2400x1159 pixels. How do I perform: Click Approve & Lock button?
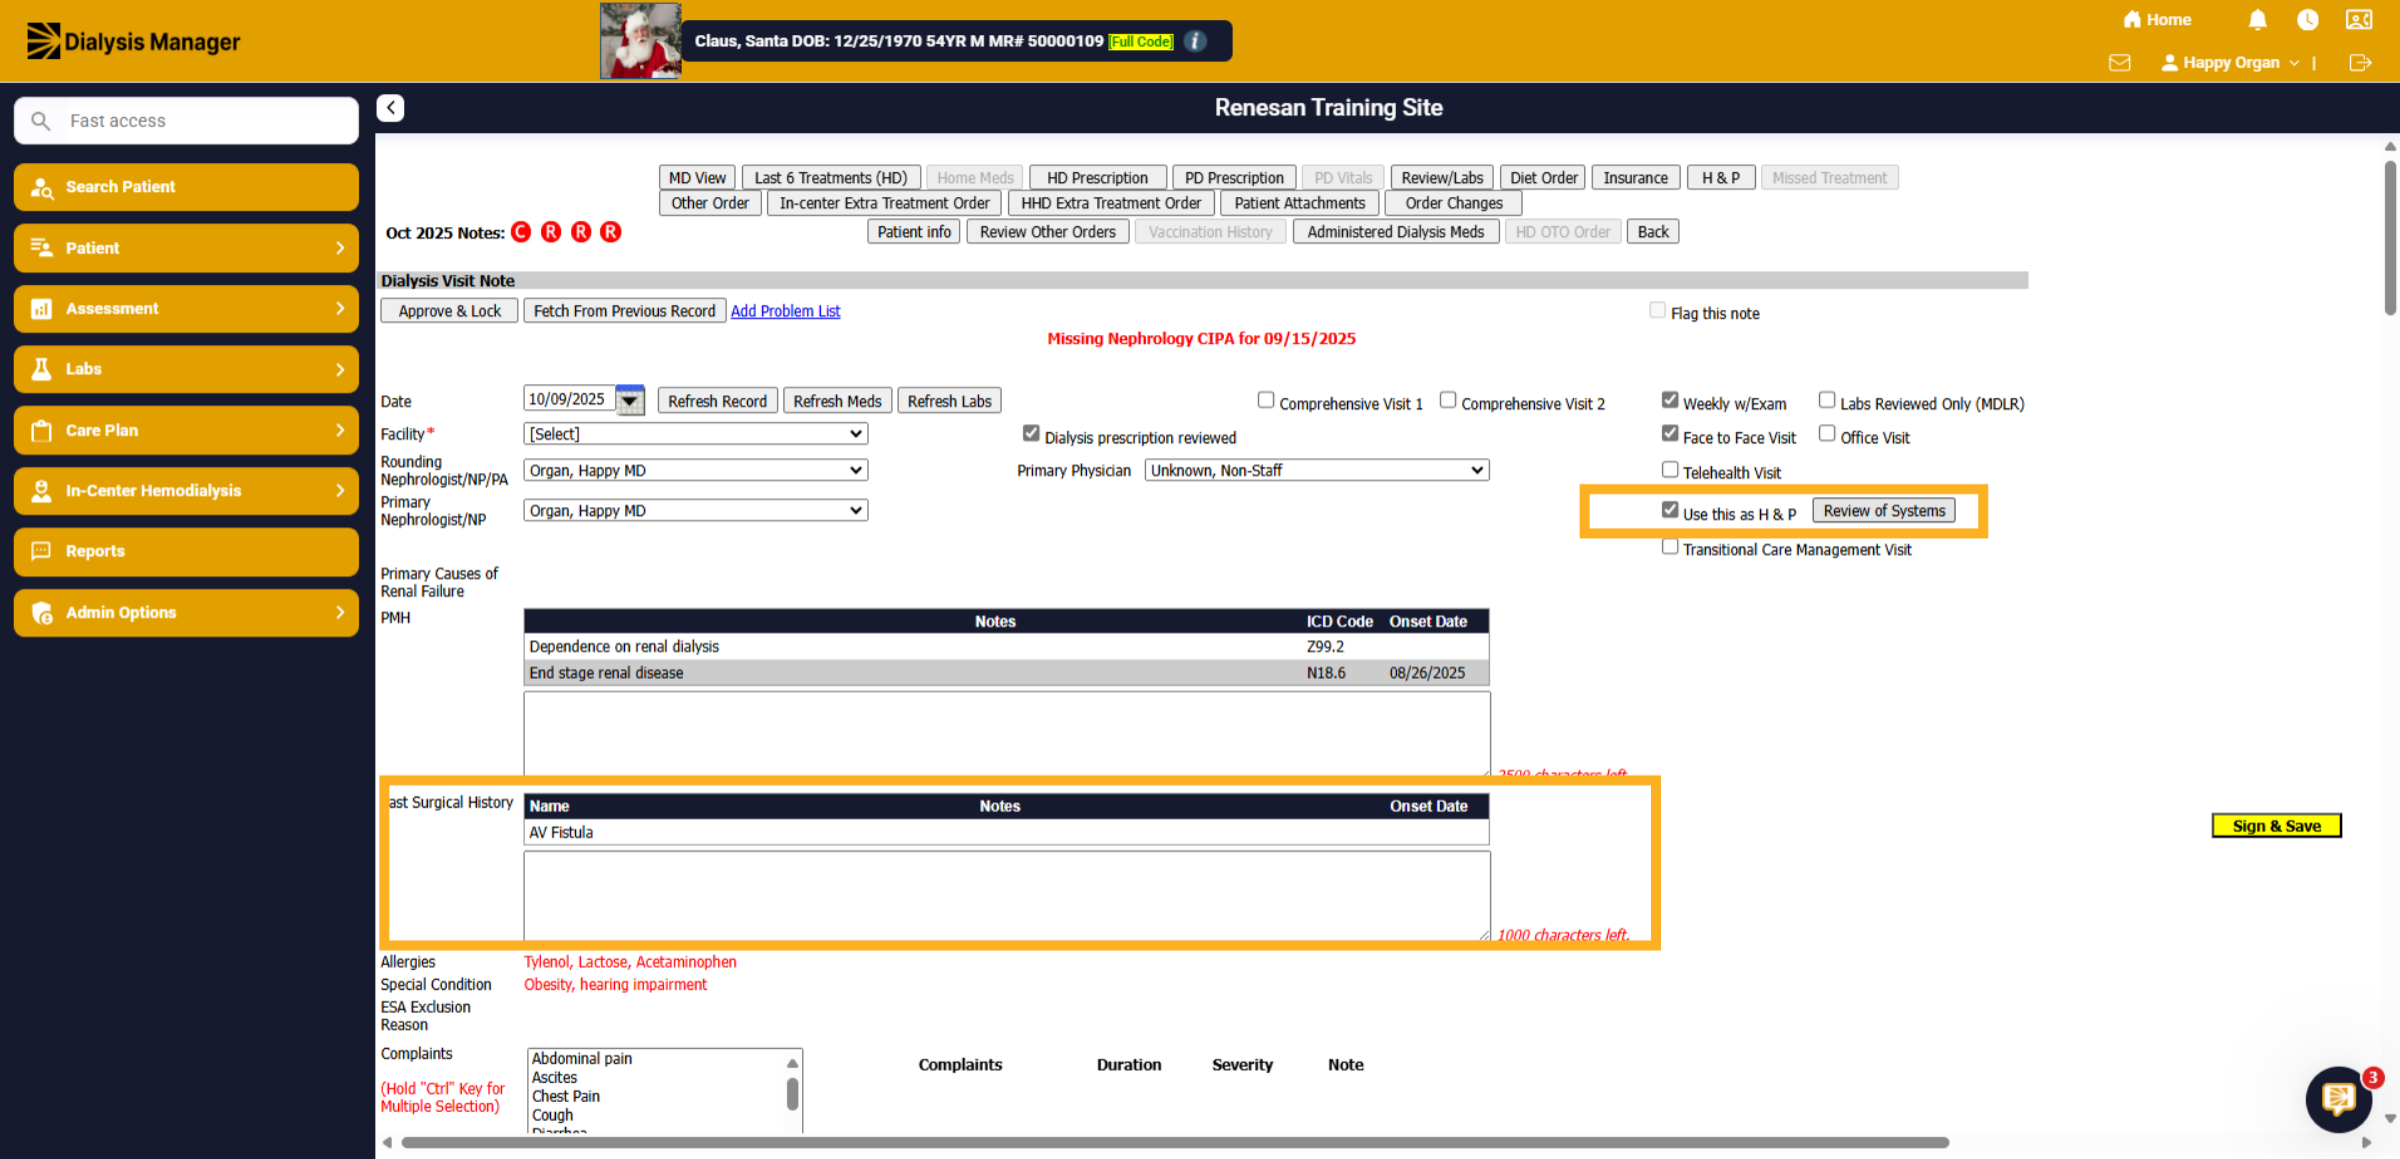(449, 311)
